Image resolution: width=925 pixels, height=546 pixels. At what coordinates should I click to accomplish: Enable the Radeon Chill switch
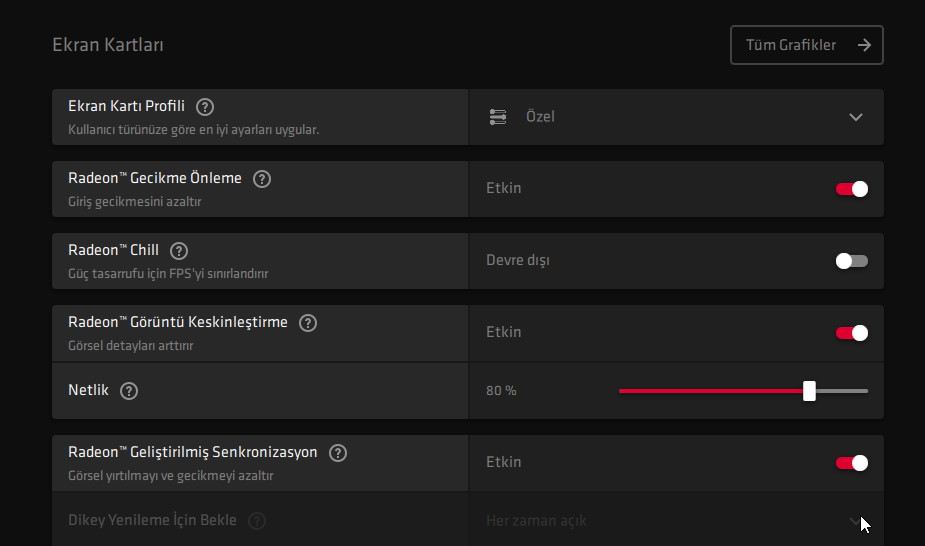tap(852, 261)
